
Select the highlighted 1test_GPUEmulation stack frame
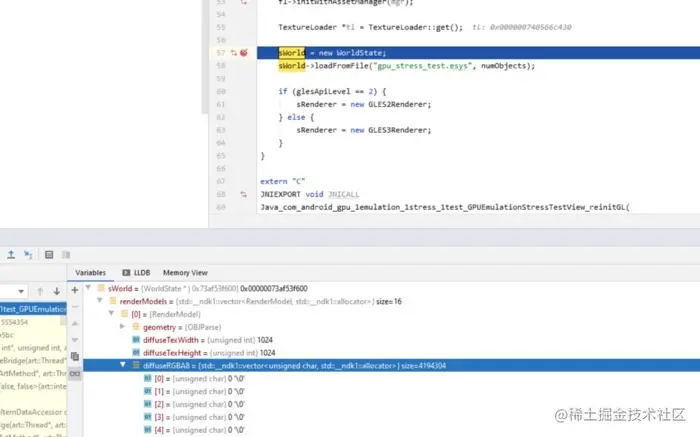click(33, 309)
